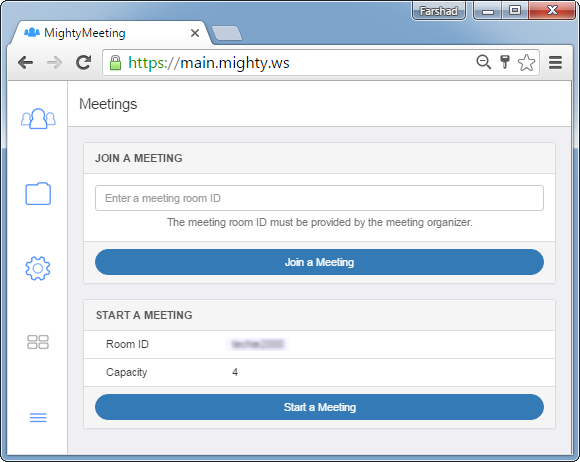
Task: Click the Farshad profile button
Action: pyautogui.click(x=439, y=11)
